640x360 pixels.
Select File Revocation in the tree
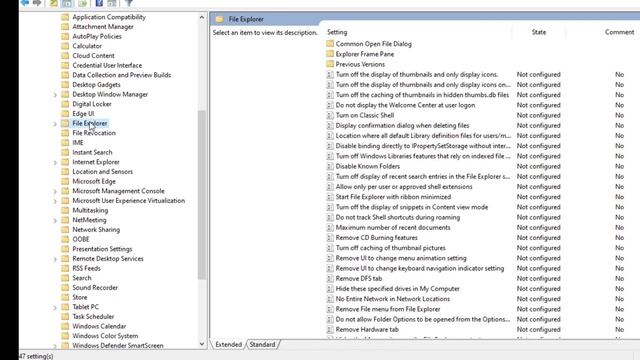(94, 133)
